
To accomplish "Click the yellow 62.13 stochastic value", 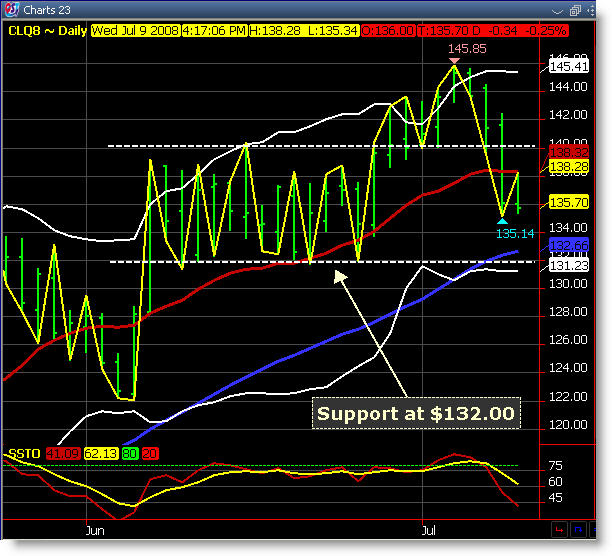I will 101,453.
